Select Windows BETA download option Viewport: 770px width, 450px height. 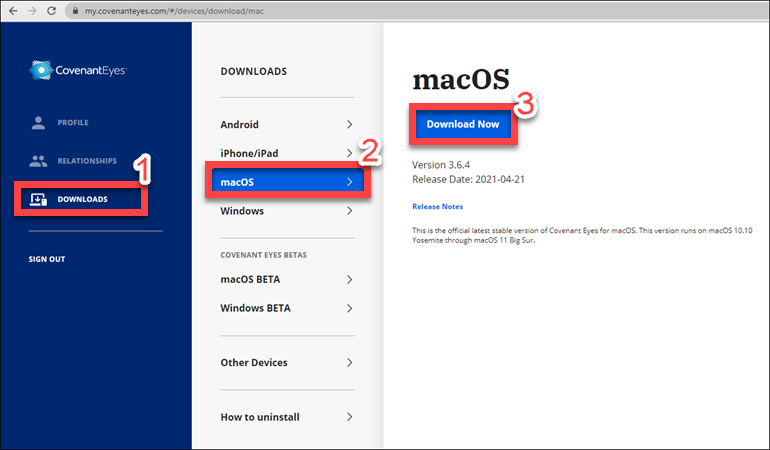(x=287, y=308)
